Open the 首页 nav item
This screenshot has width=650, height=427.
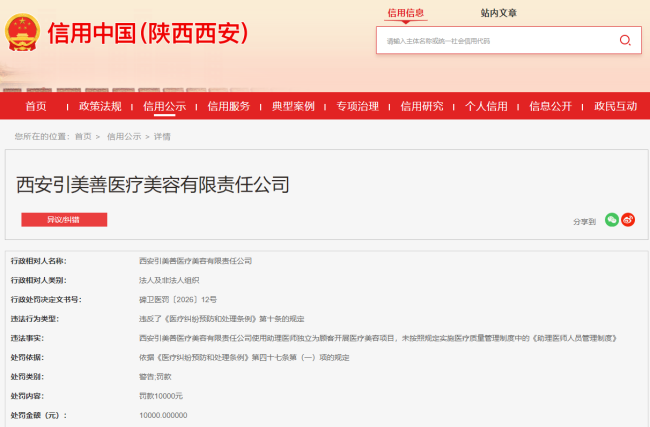[36, 107]
